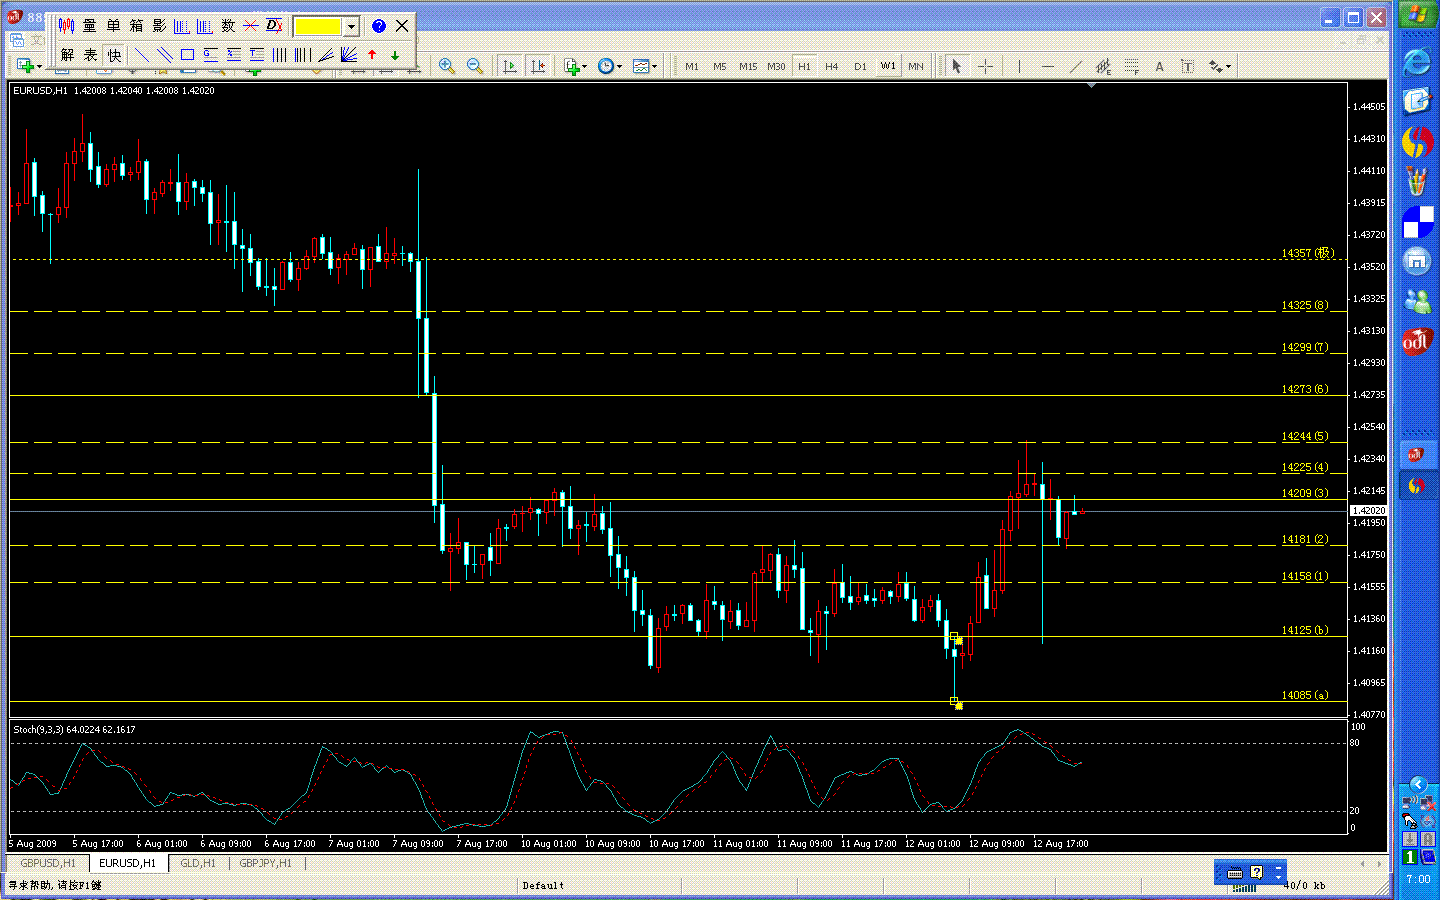Open the GLD,H1 chart tab
The width and height of the screenshot is (1440, 900).
pos(198,863)
